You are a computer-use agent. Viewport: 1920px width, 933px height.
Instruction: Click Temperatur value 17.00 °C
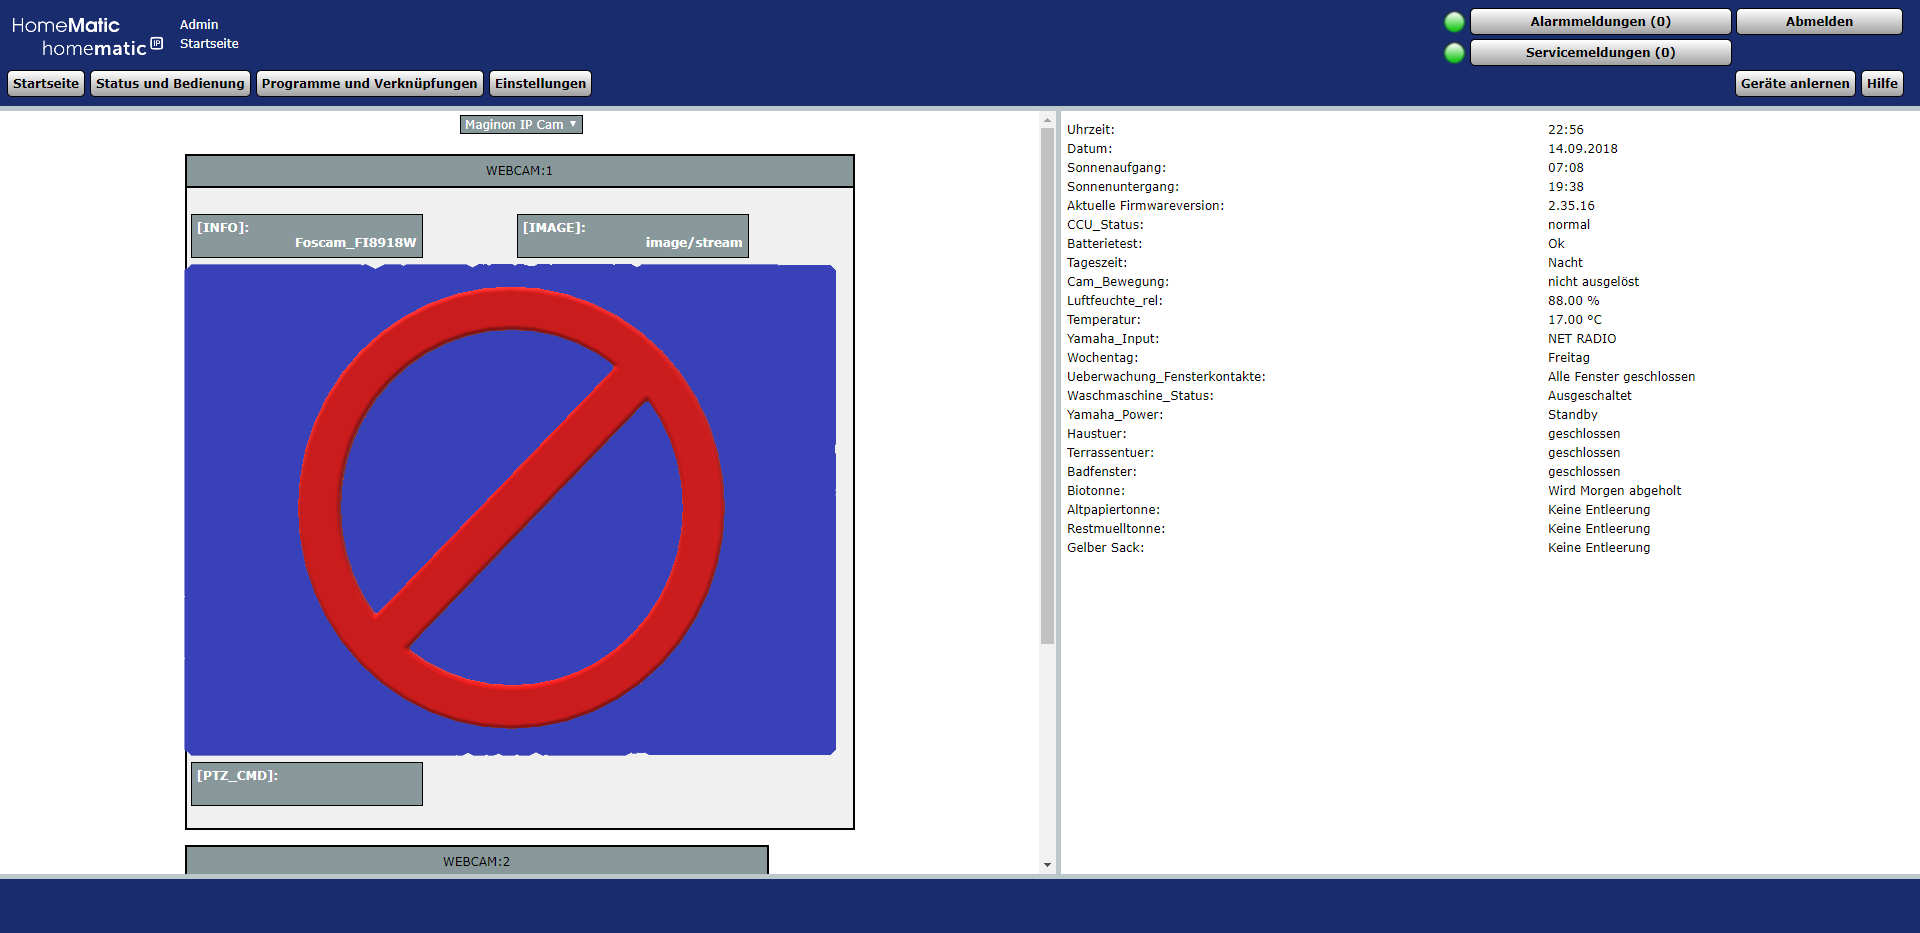coord(1575,320)
